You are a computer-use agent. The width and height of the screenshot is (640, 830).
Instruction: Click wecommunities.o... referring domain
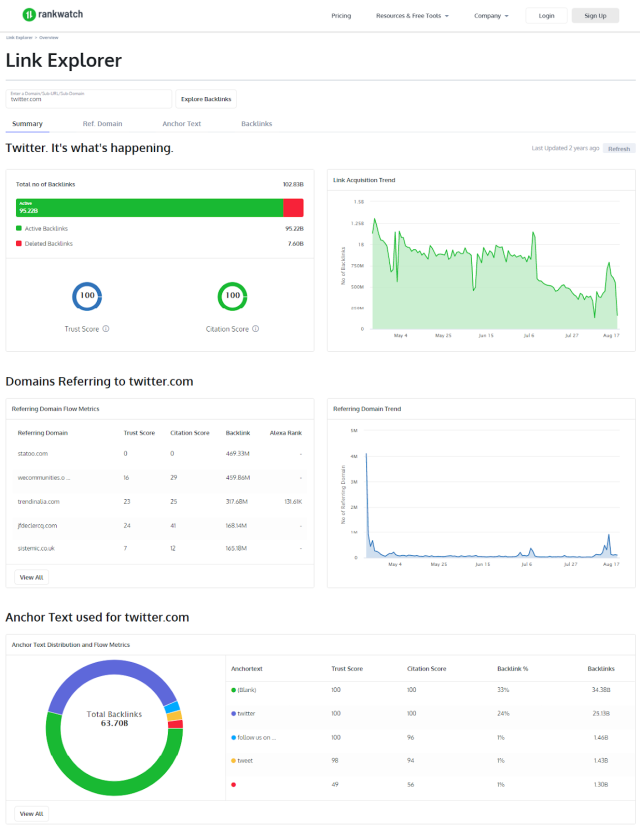tap(43, 477)
